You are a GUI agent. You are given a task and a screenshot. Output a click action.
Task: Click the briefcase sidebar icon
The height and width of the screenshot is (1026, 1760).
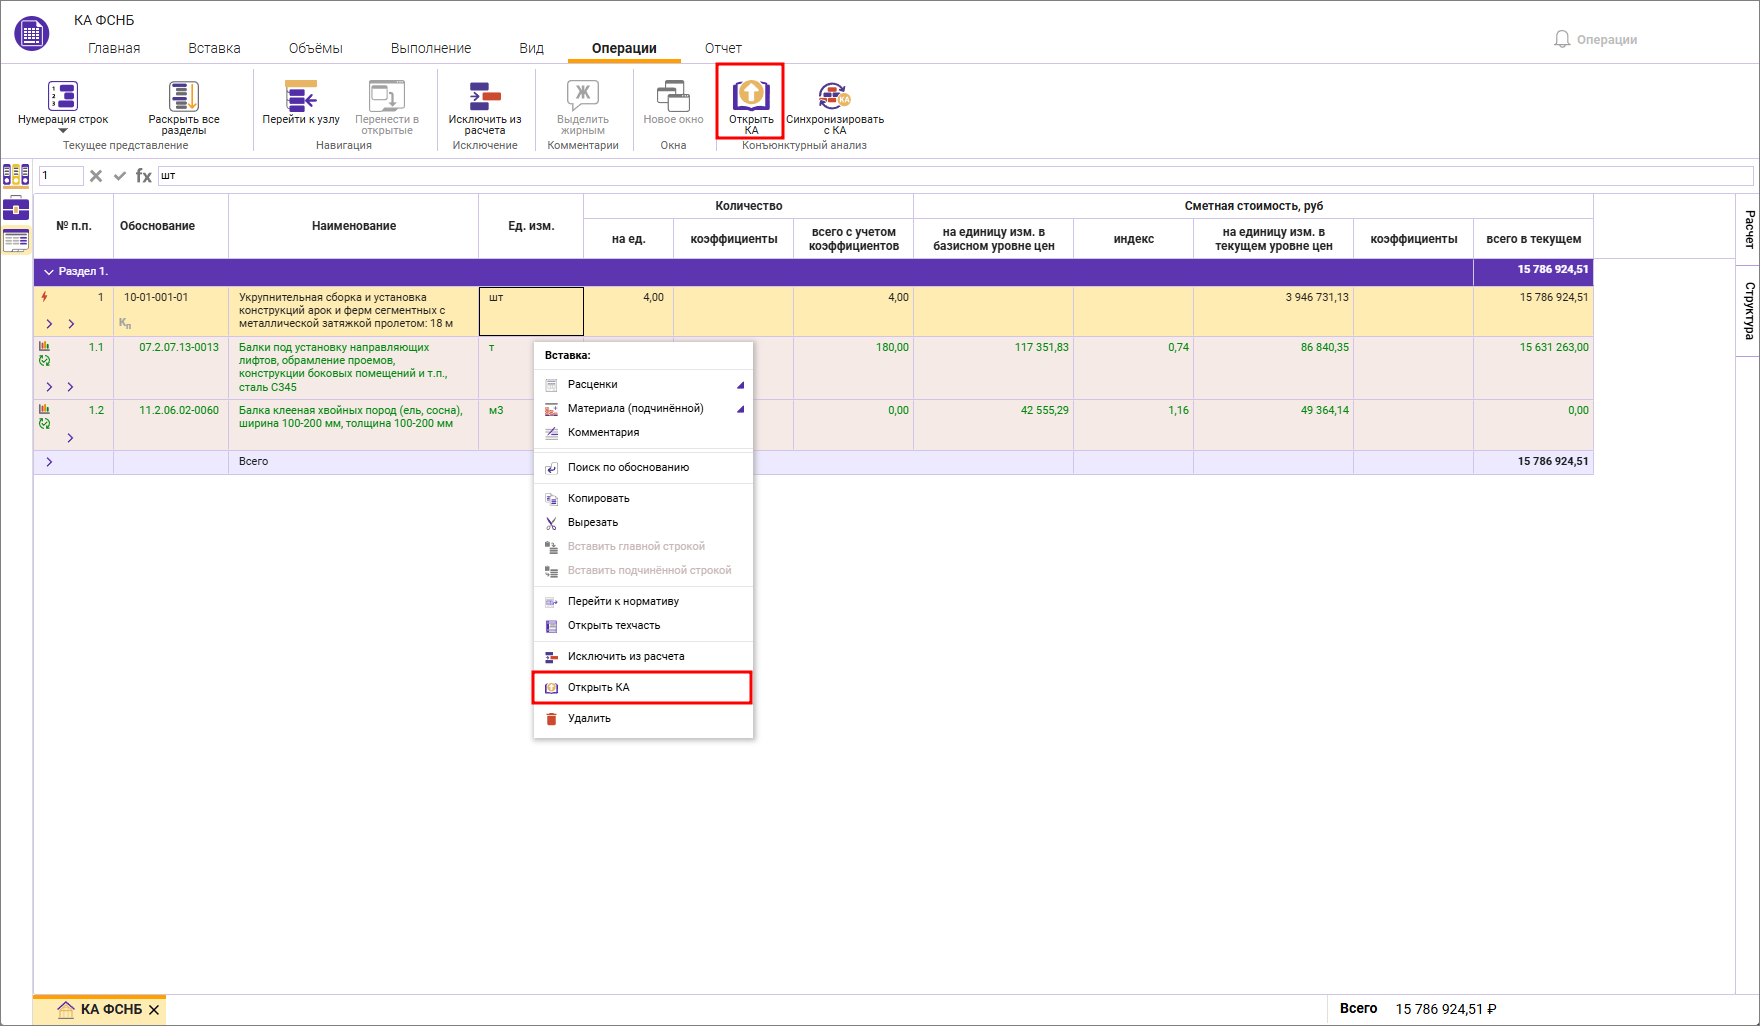tap(16, 208)
